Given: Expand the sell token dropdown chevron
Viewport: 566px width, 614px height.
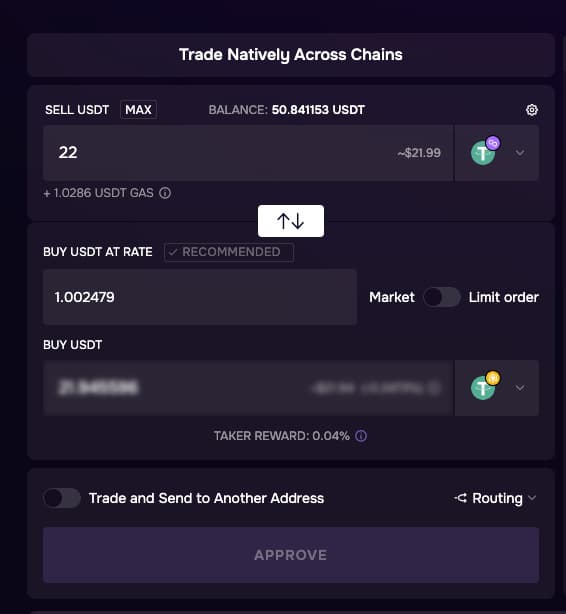Looking at the screenshot, I should [520, 153].
